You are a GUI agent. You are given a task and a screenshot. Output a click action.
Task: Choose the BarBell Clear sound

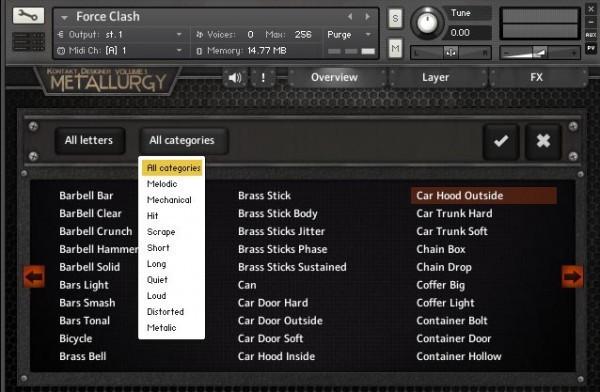click(90, 214)
